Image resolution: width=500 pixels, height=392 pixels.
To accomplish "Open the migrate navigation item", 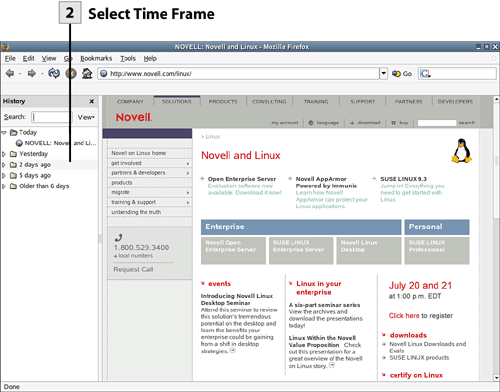I will tap(150, 192).
